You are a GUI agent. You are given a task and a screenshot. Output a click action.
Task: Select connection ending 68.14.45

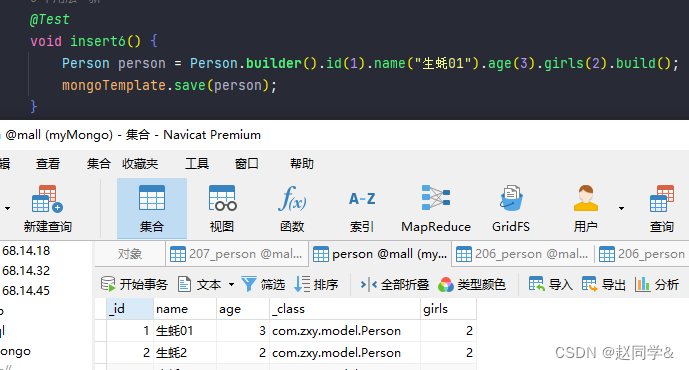26,290
